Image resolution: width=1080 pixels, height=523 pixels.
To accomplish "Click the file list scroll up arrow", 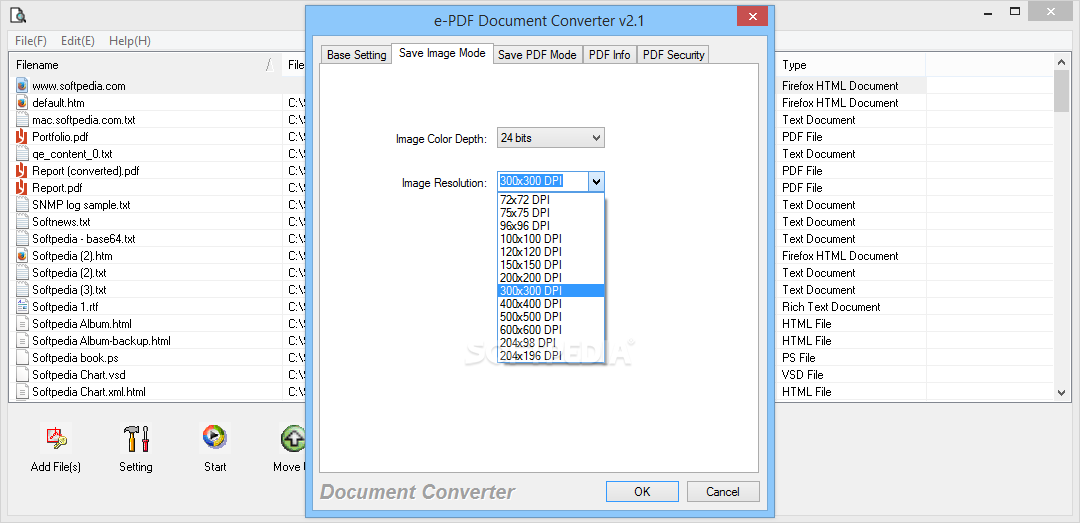I will coord(1061,62).
